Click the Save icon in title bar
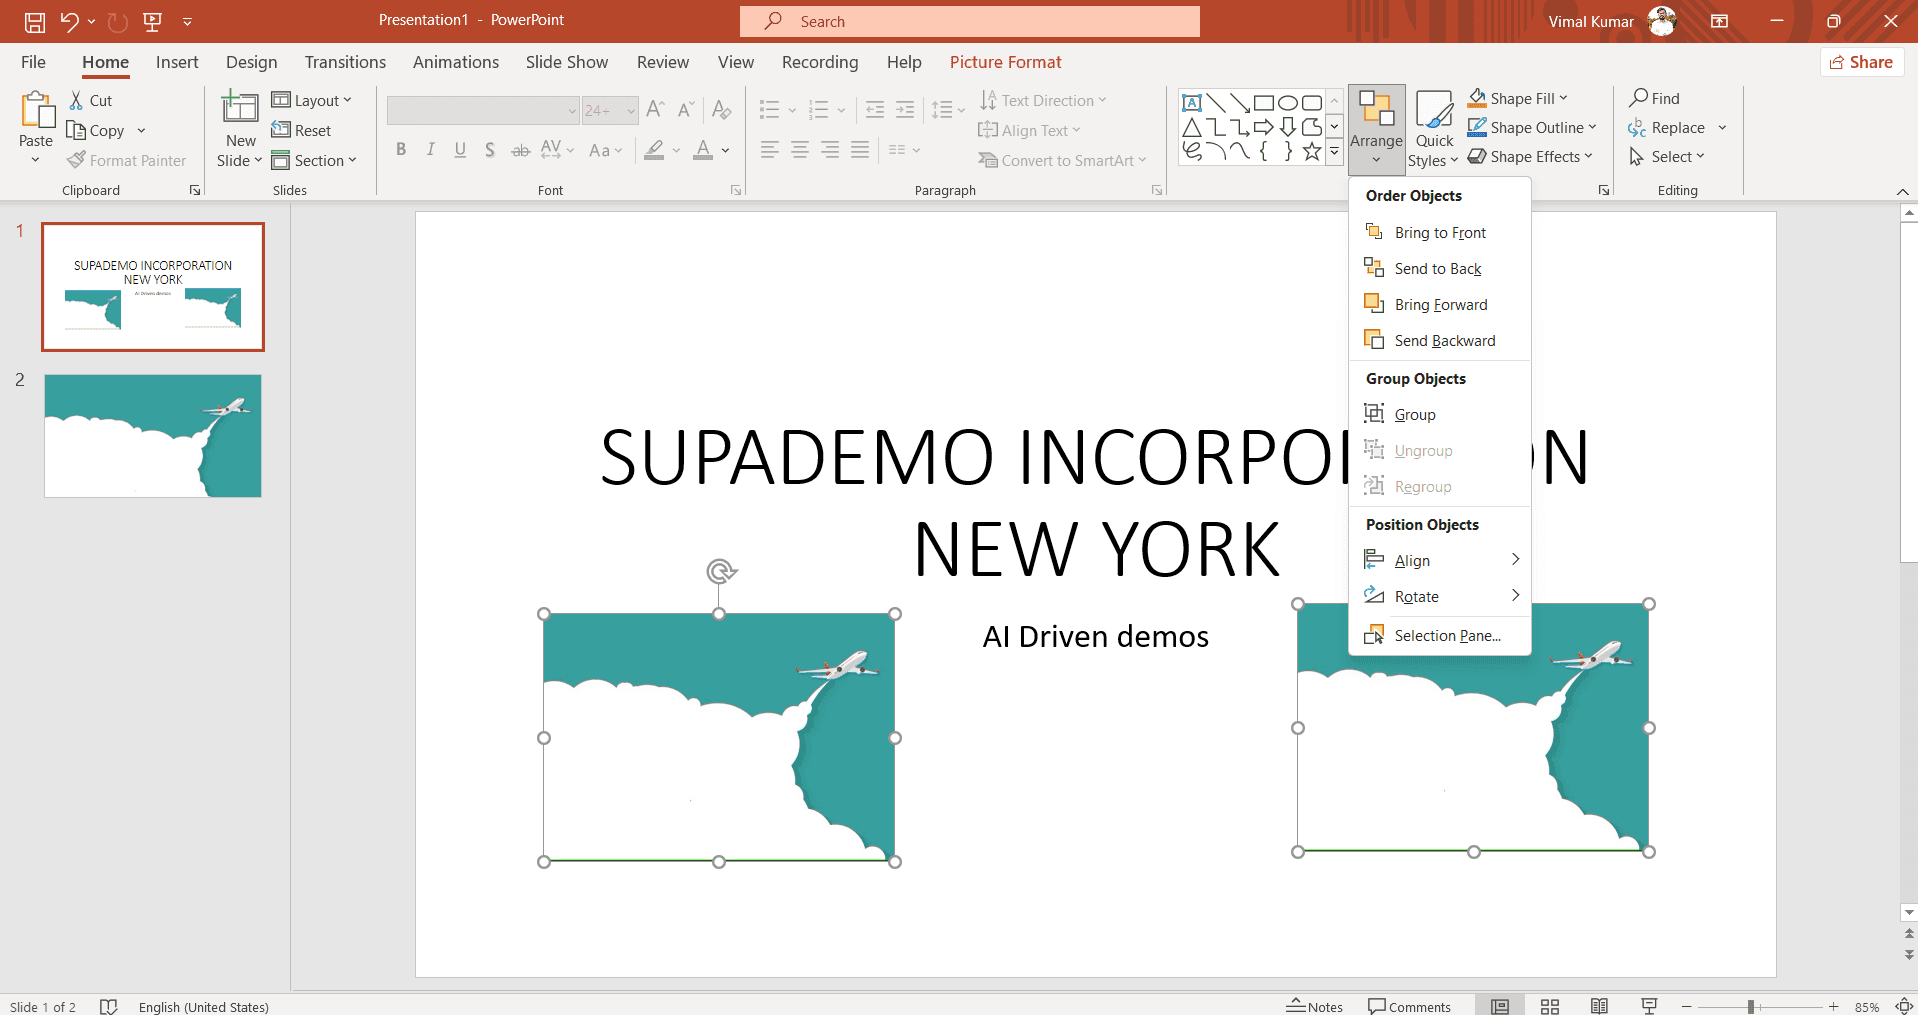This screenshot has height=1015, width=1918. click(35, 21)
